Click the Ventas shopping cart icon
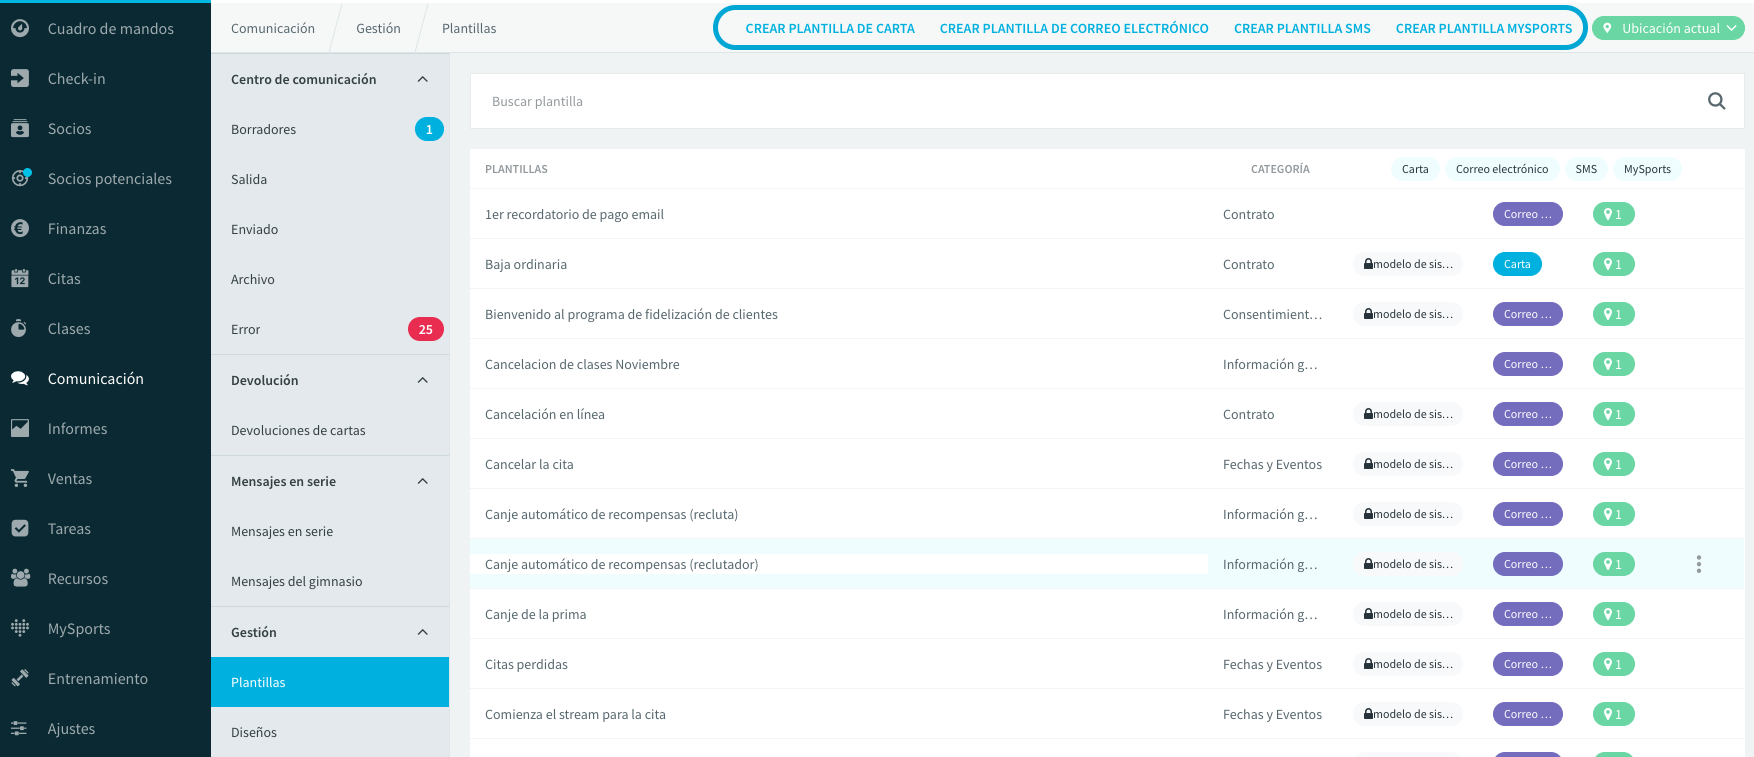Image resolution: width=1754 pixels, height=757 pixels. 20,479
